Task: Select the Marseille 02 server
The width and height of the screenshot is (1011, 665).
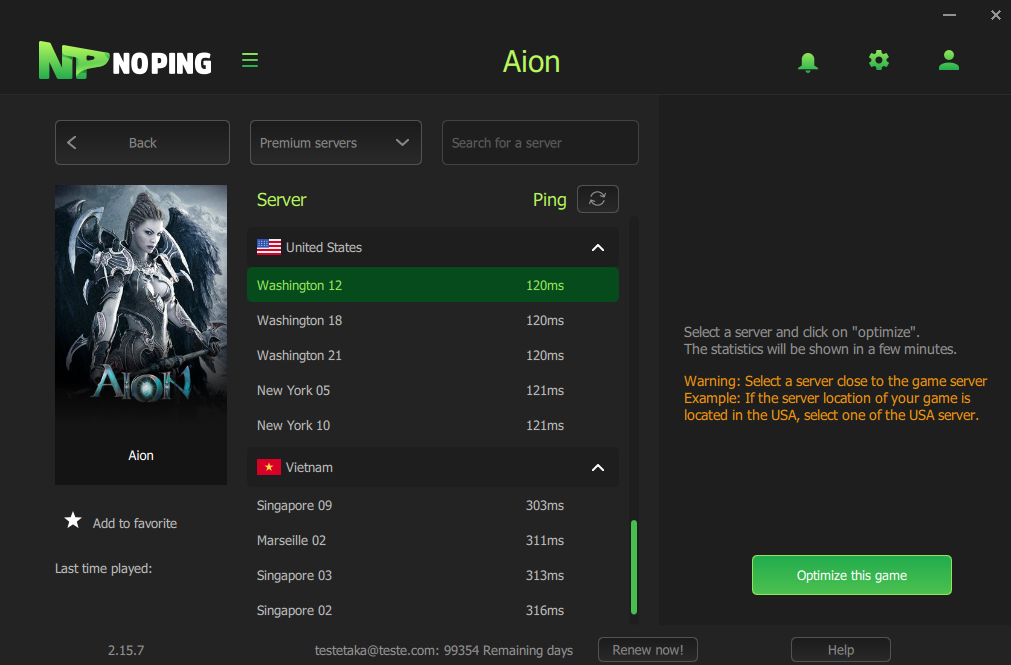Action: [x=433, y=541]
